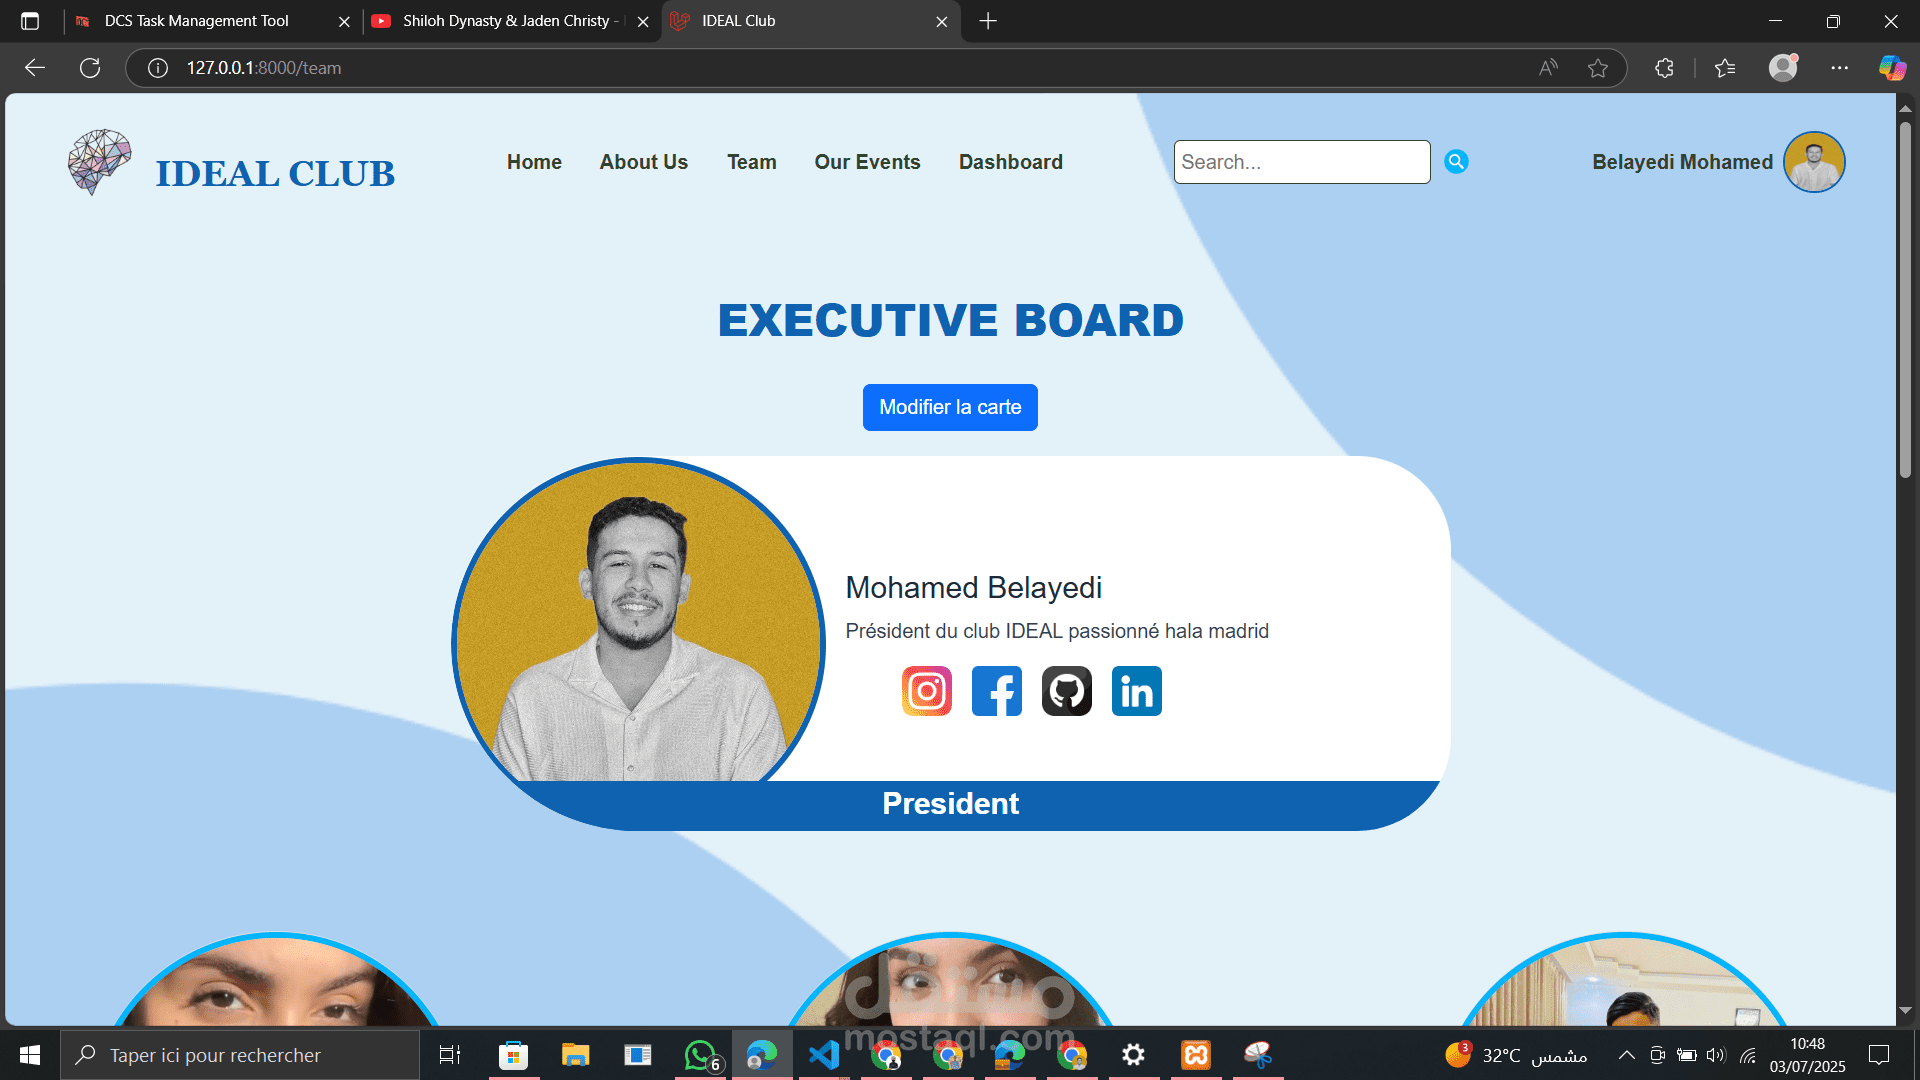Screen dimensions: 1920x1080
Task: Click the IDEAL CLUB title text
Action: point(275,173)
